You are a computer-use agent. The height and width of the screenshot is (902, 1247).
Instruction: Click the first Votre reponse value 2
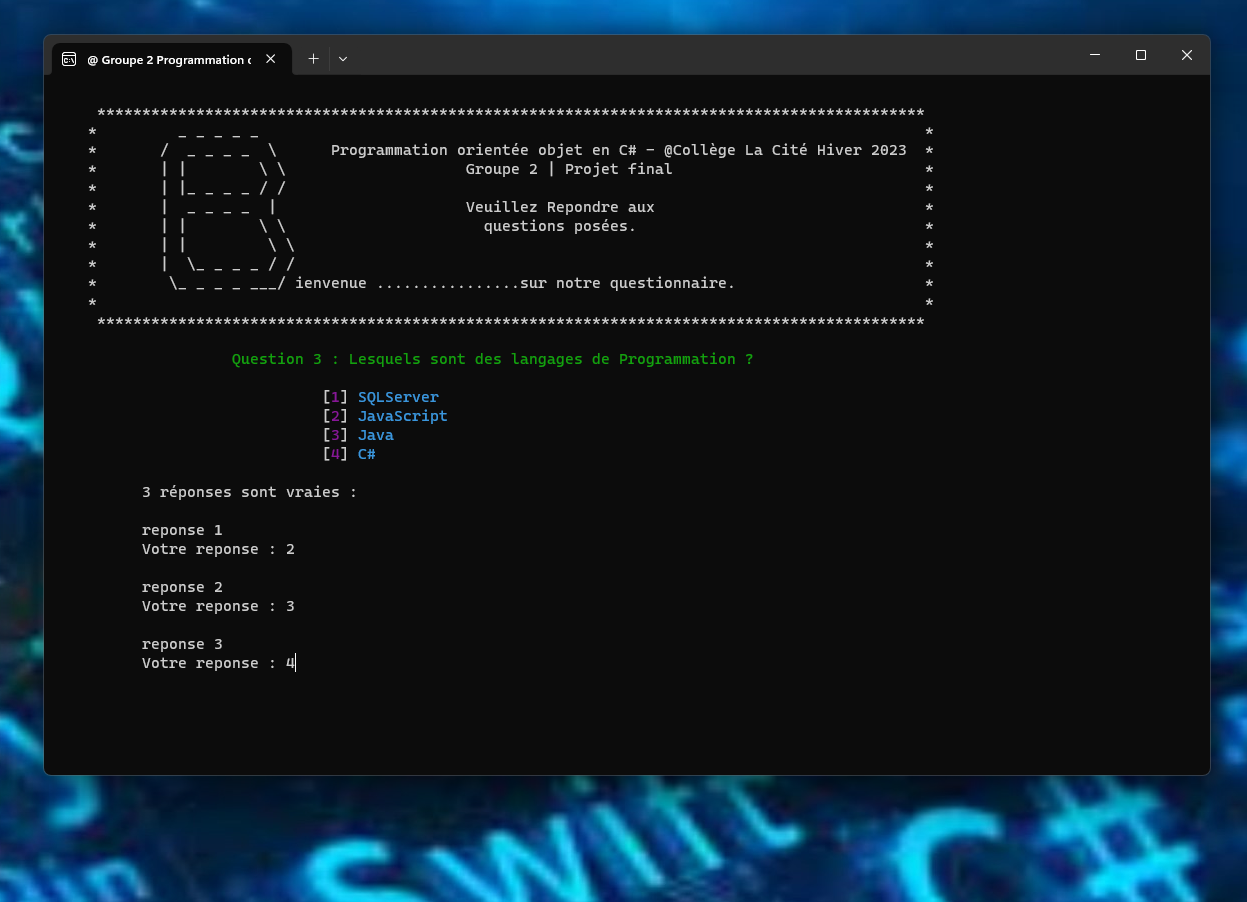coord(290,549)
